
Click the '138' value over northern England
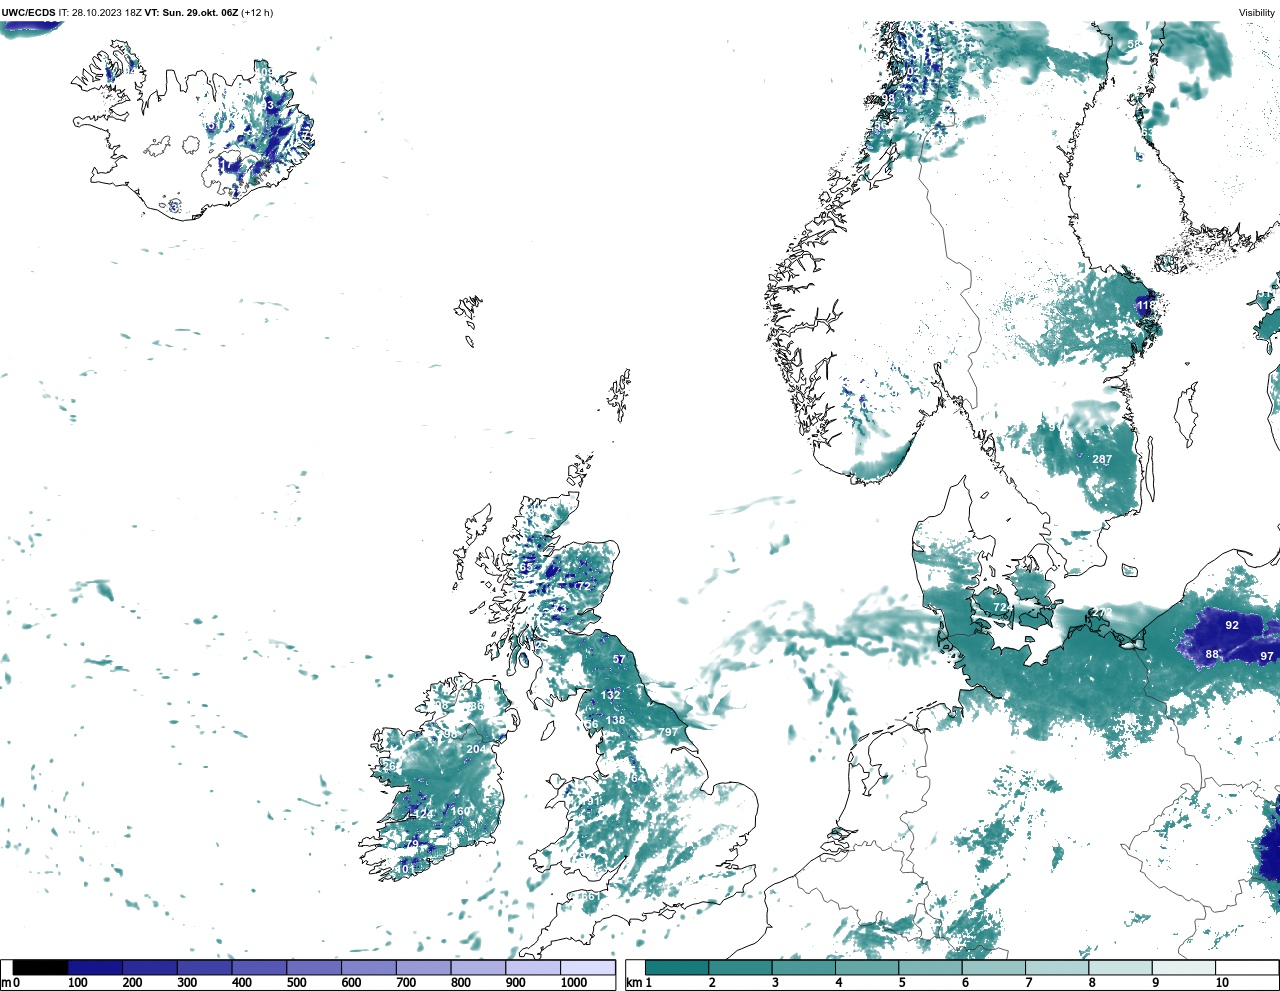click(615, 721)
